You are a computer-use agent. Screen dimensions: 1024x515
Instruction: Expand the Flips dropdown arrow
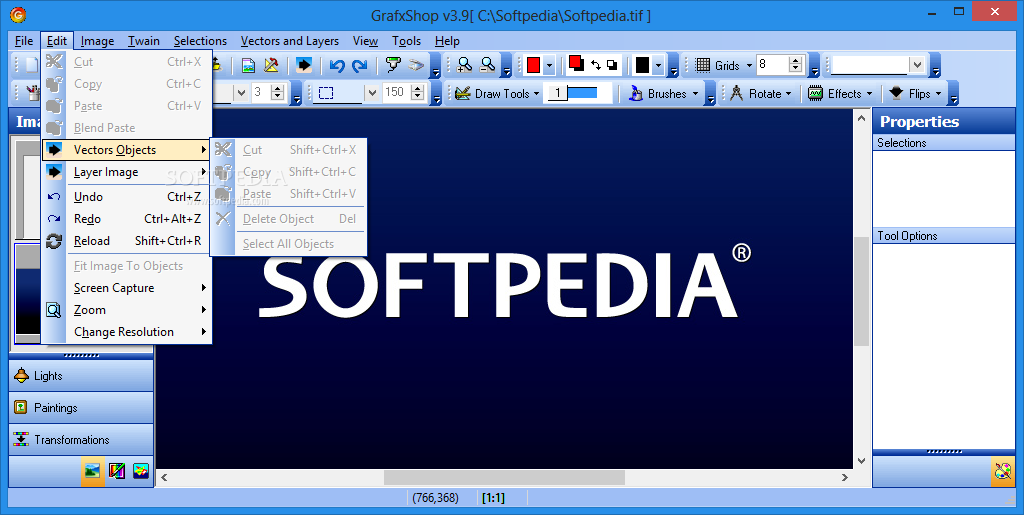point(938,94)
